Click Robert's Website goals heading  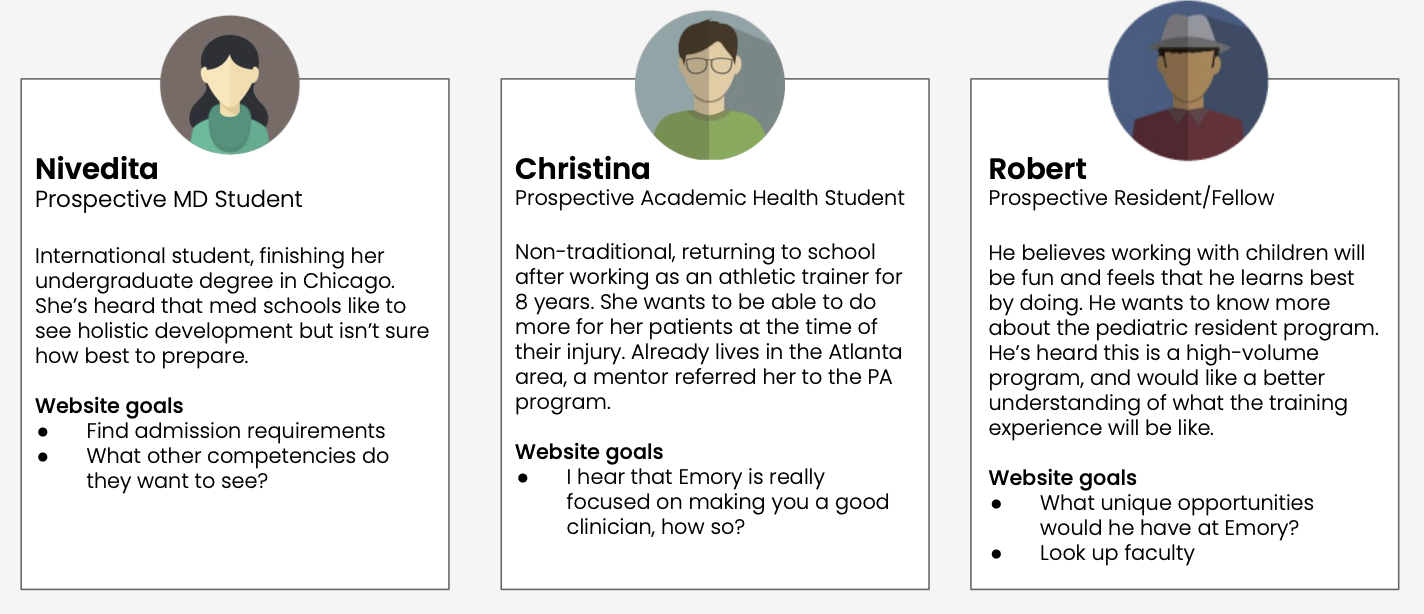[1062, 478]
